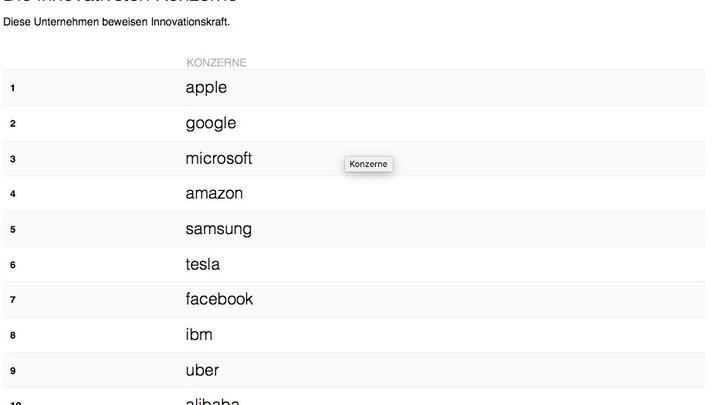Select the apple entry in the list
Image resolution: width=720 pixels, height=405 pixels.
[206, 88]
